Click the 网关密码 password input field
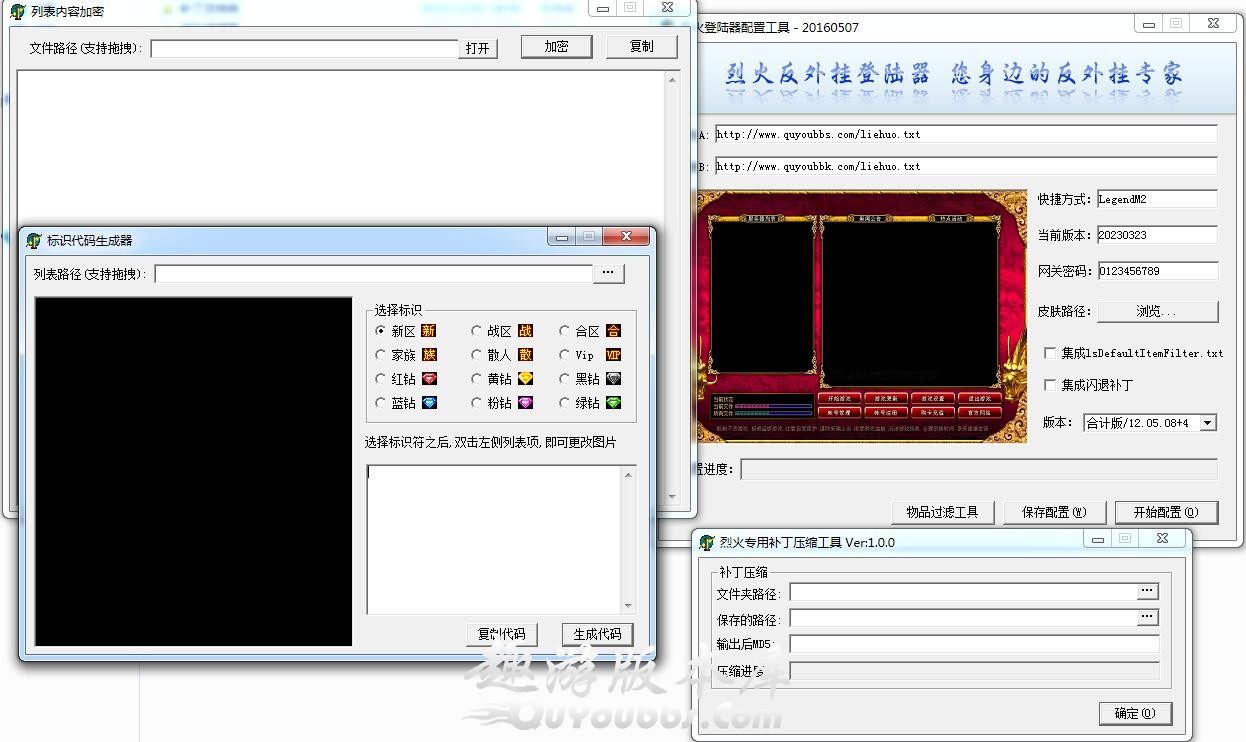Viewport: 1246px width, 742px height. coord(1157,271)
